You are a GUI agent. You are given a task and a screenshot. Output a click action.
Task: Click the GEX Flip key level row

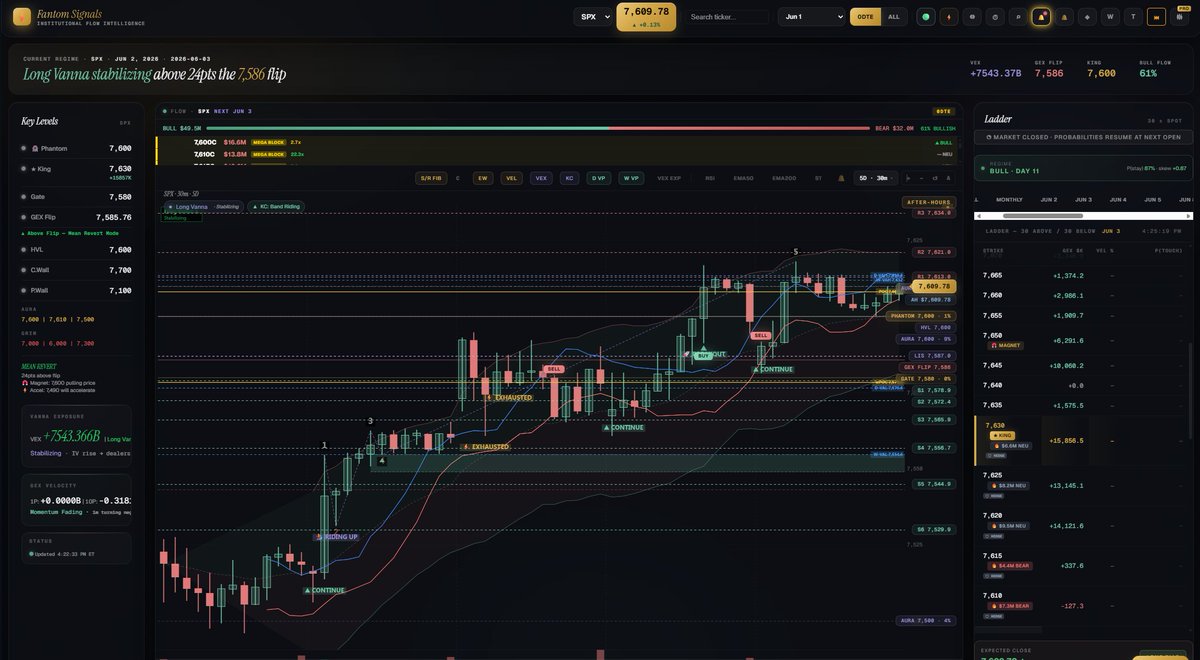click(76, 216)
